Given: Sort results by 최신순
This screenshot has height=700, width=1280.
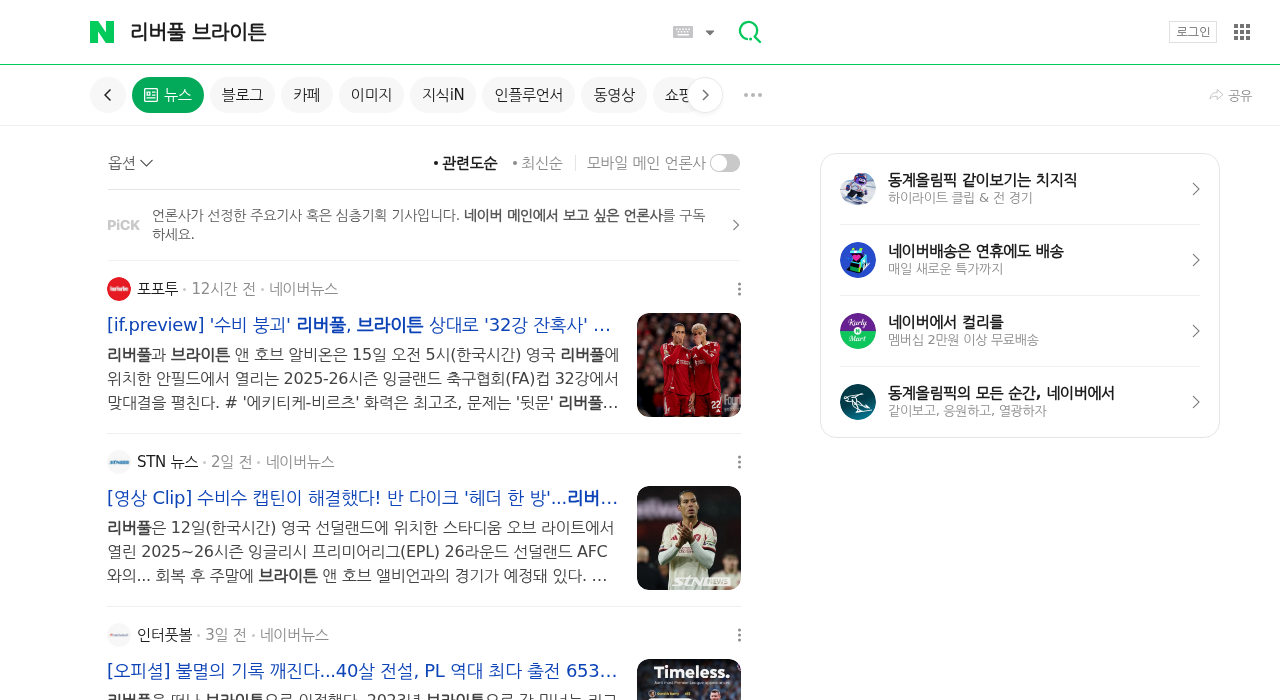Looking at the screenshot, I should [538, 163].
